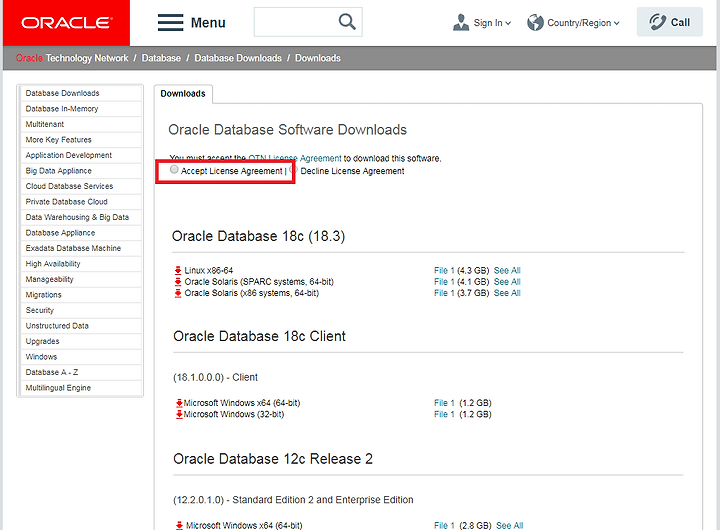
Task: Click Oracle Technology Network breadcrumb
Action: (x=72, y=58)
